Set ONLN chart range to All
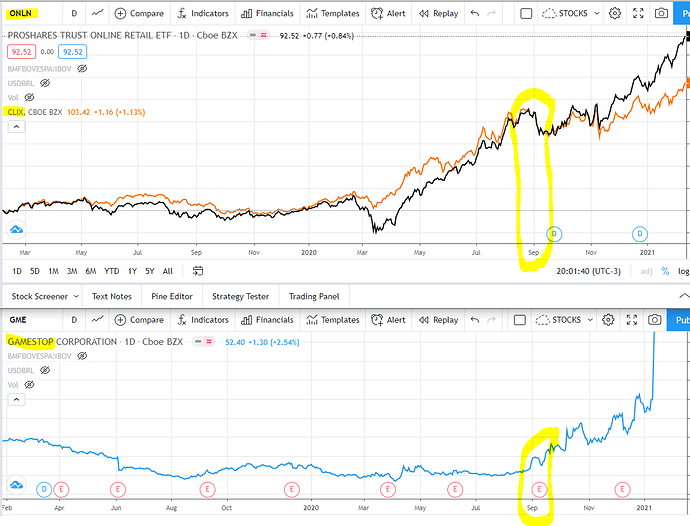Viewport: 690px width, 526px height. [x=168, y=271]
